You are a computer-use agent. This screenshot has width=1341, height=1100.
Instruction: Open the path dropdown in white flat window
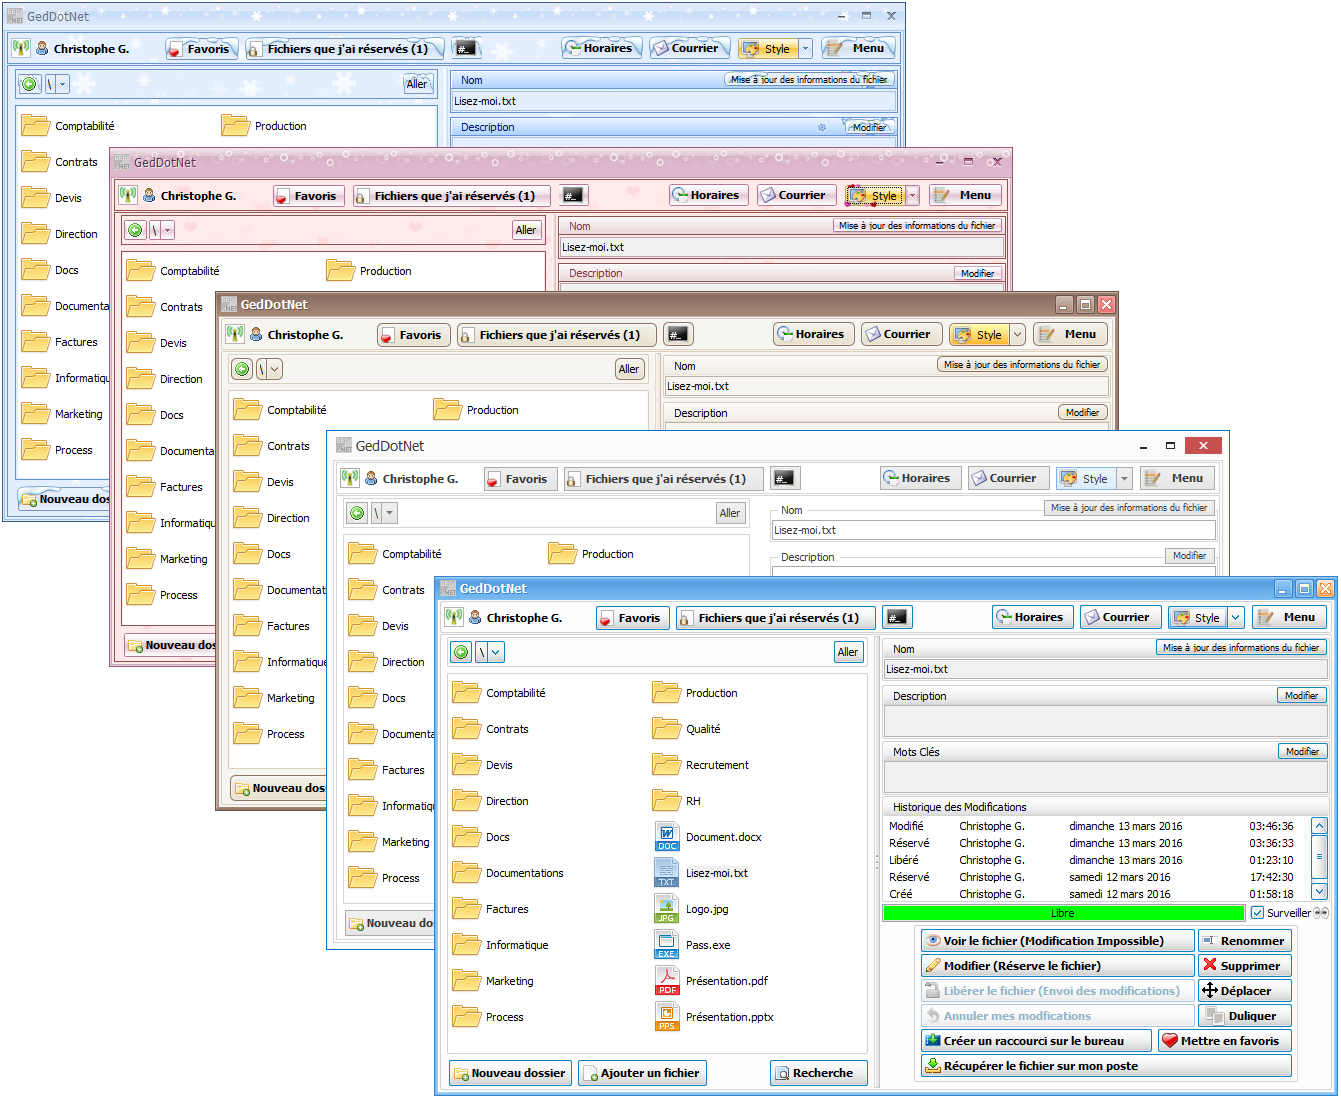click(x=390, y=513)
